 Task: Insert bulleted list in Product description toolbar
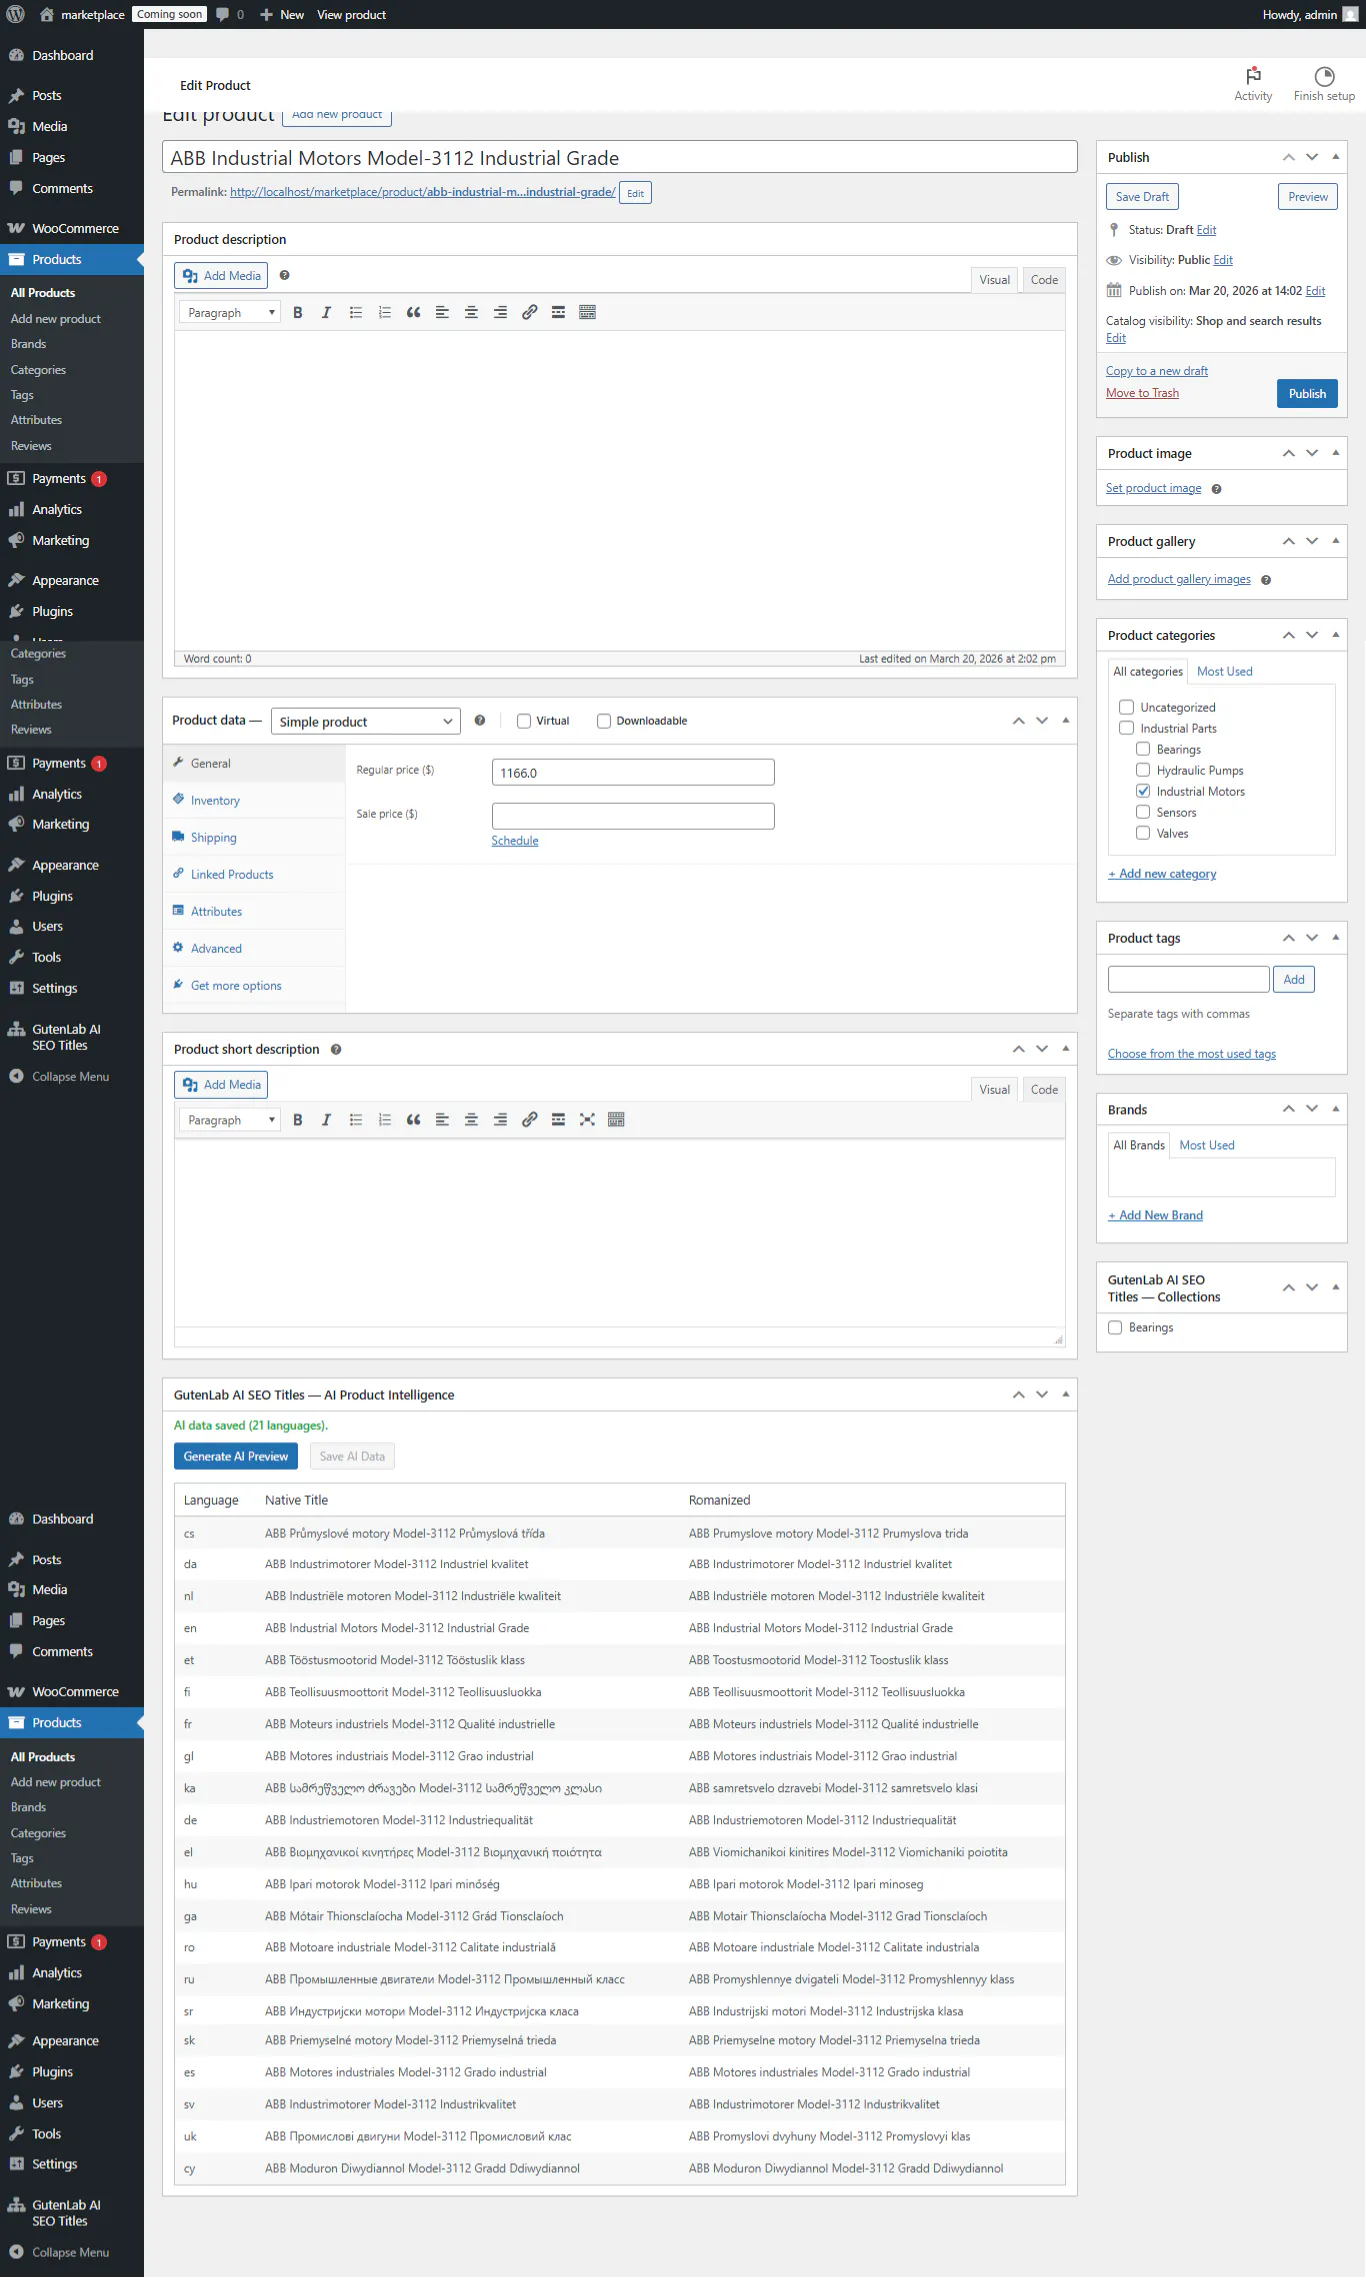(x=355, y=313)
